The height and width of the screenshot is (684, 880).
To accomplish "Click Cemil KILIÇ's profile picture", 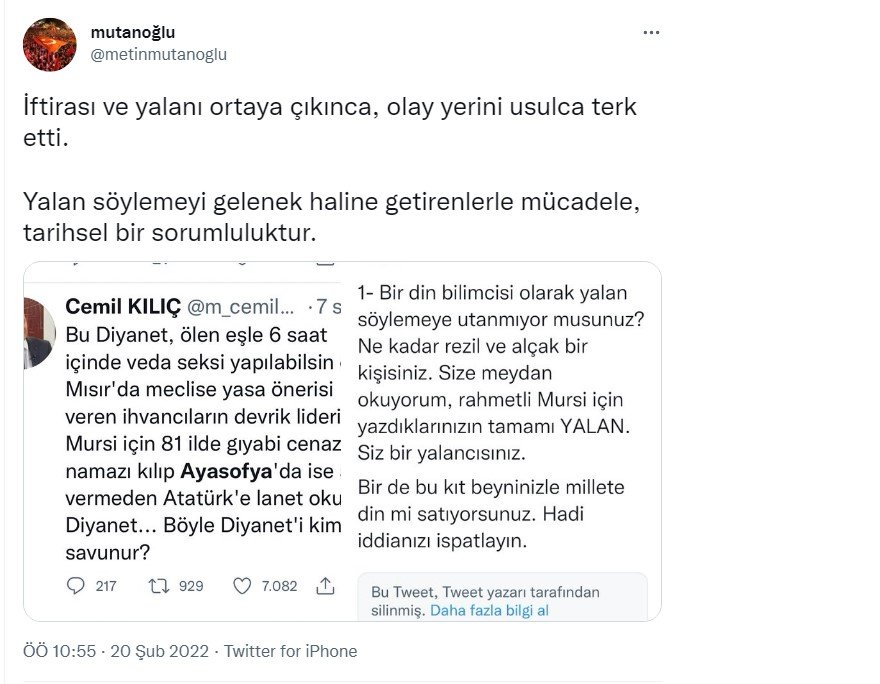I will [x=38, y=335].
